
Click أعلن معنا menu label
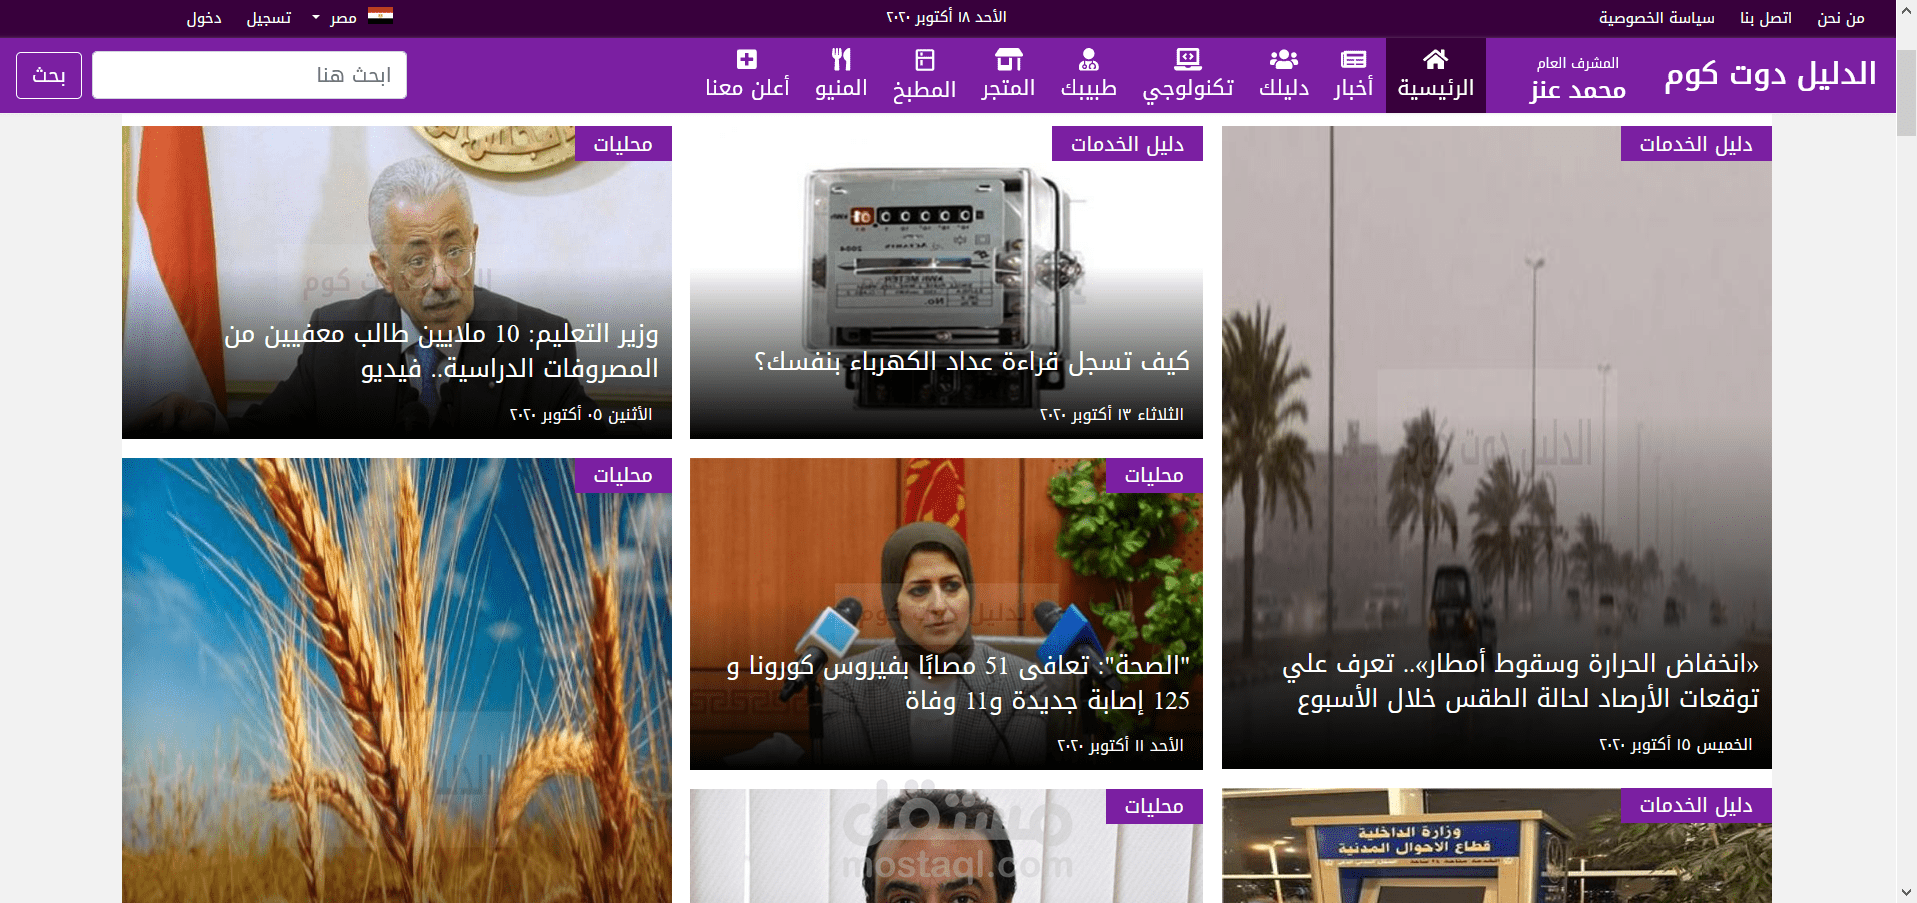tap(747, 88)
